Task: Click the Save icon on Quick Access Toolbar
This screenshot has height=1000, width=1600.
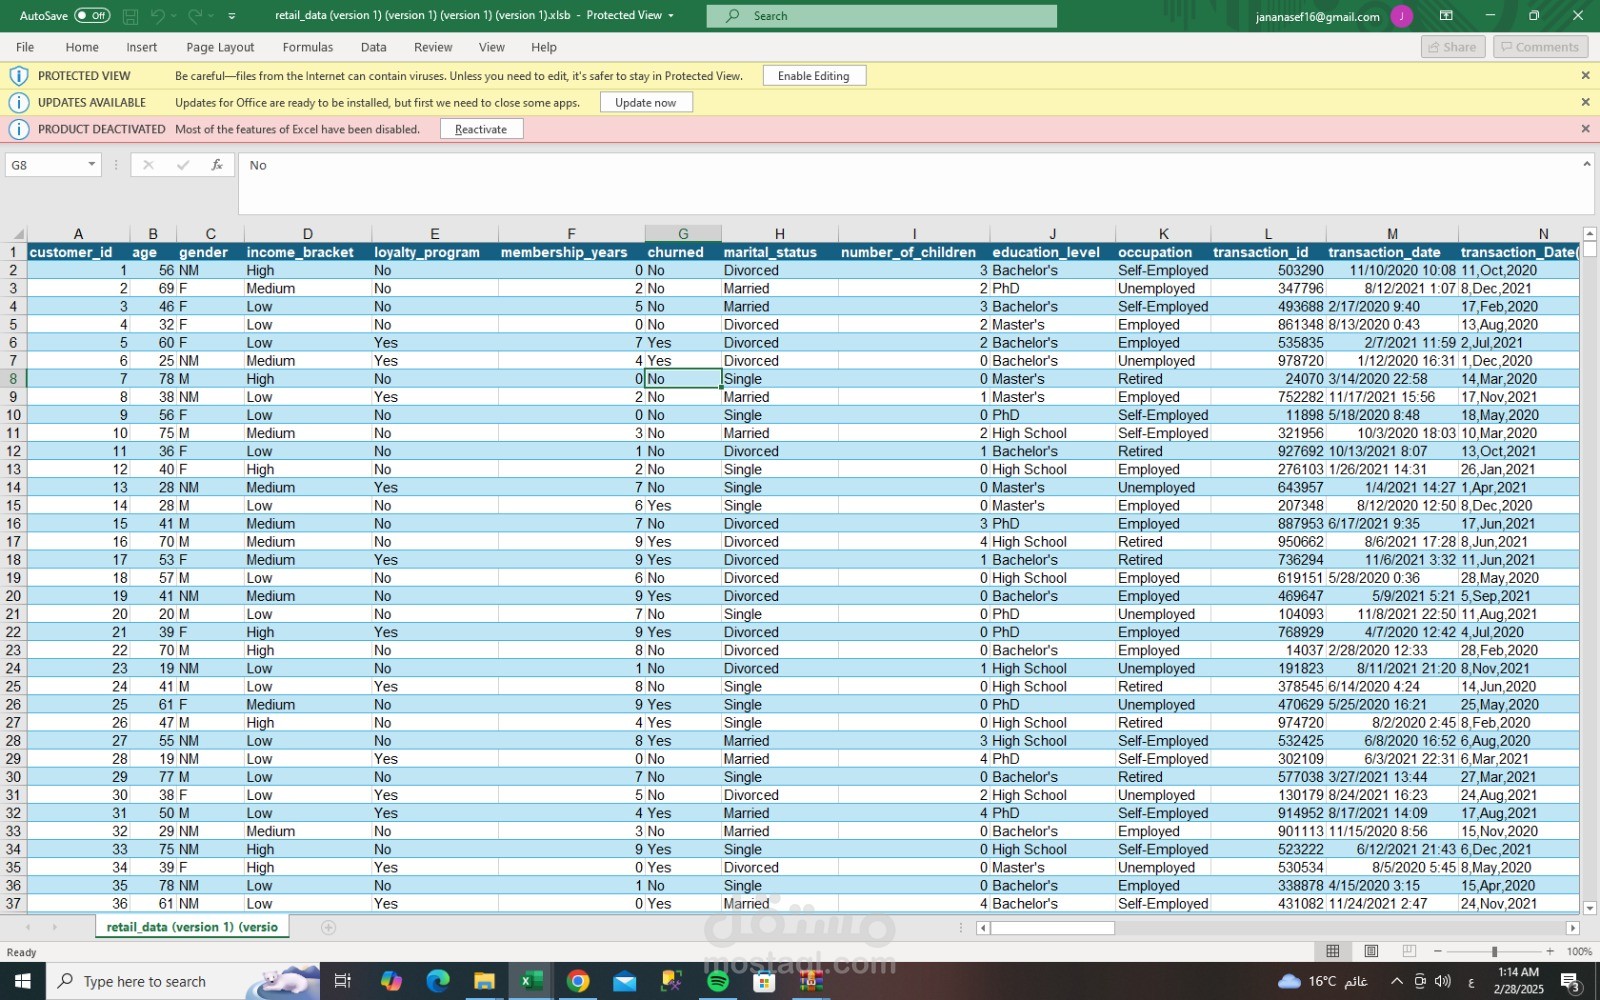Action: pyautogui.click(x=129, y=15)
